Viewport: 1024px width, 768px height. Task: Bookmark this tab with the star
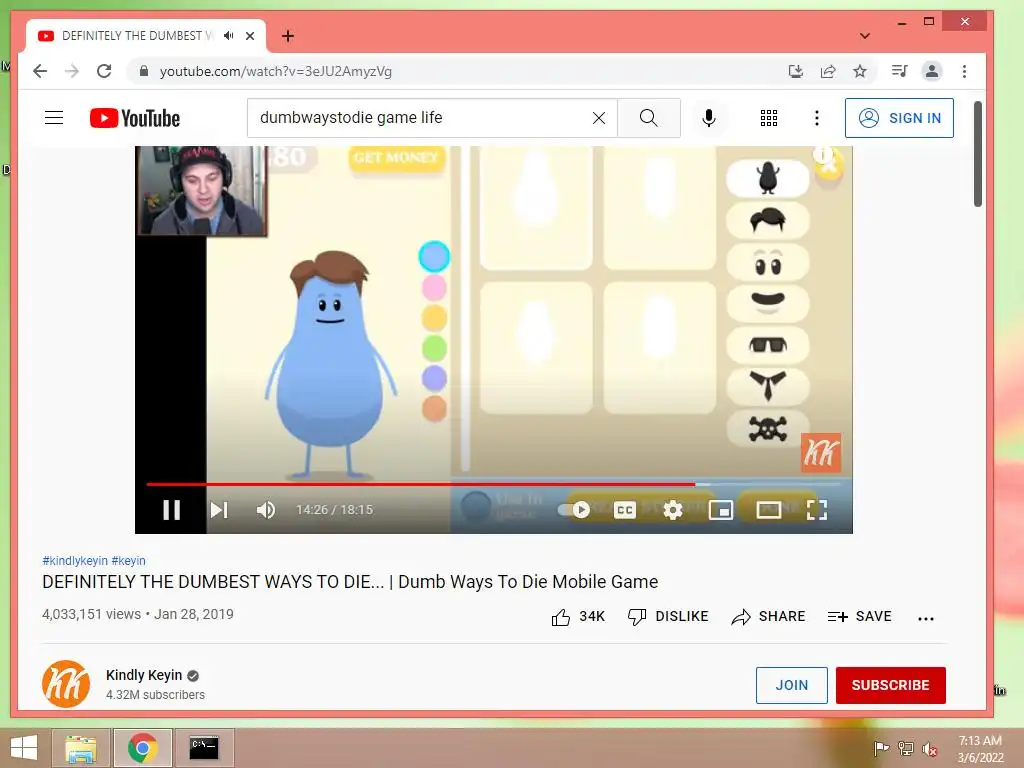(x=860, y=71)
